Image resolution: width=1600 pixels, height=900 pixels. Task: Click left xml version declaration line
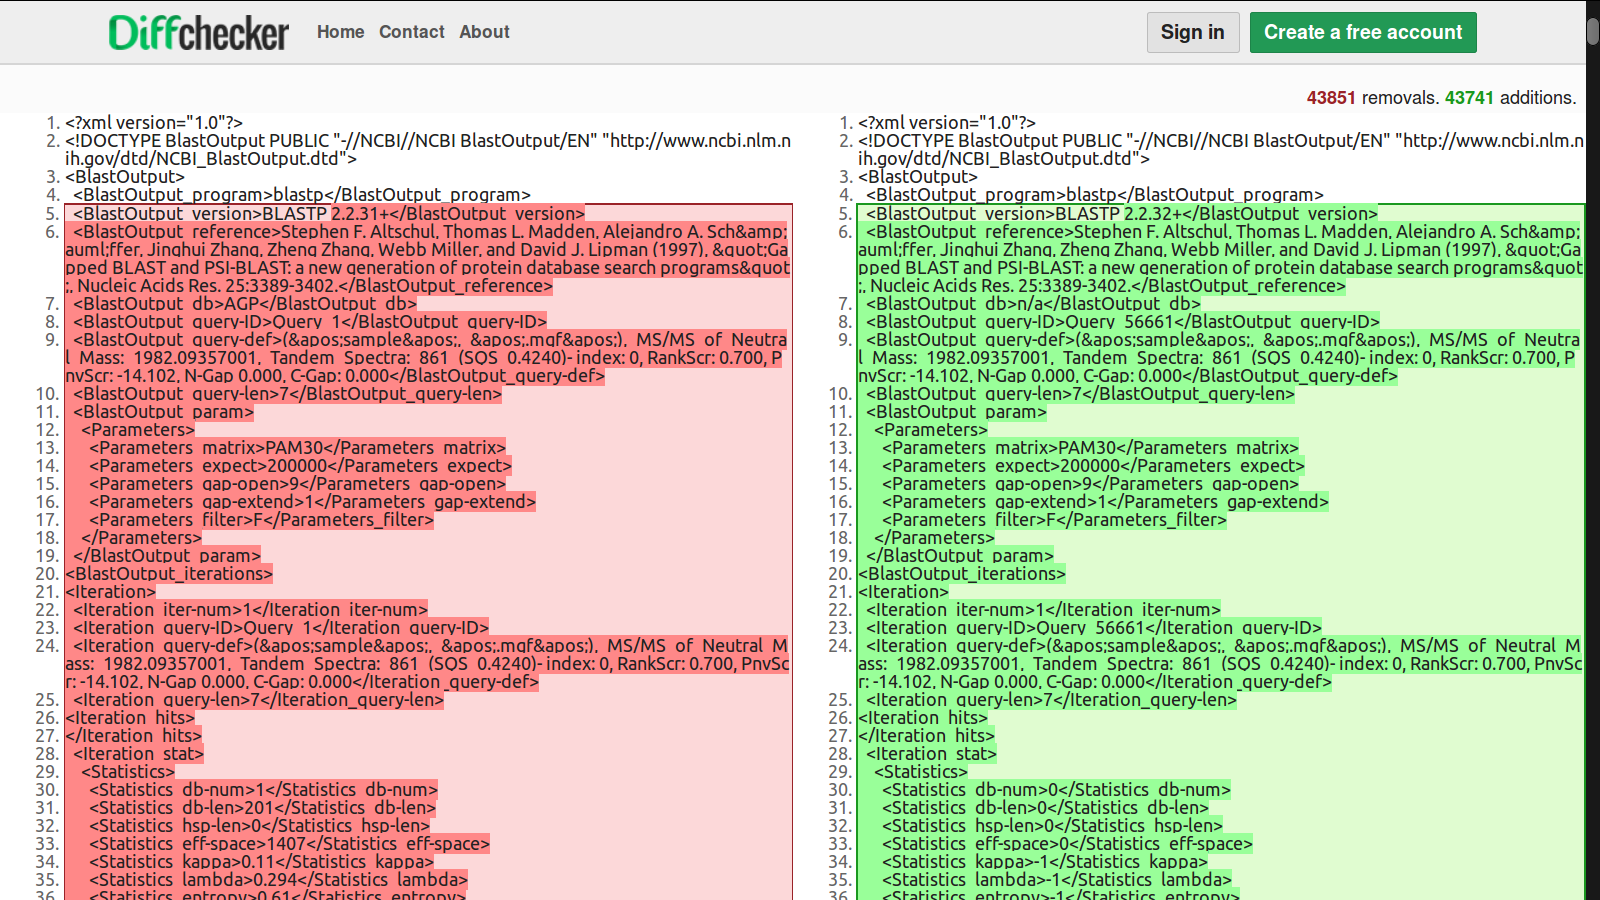154,123
